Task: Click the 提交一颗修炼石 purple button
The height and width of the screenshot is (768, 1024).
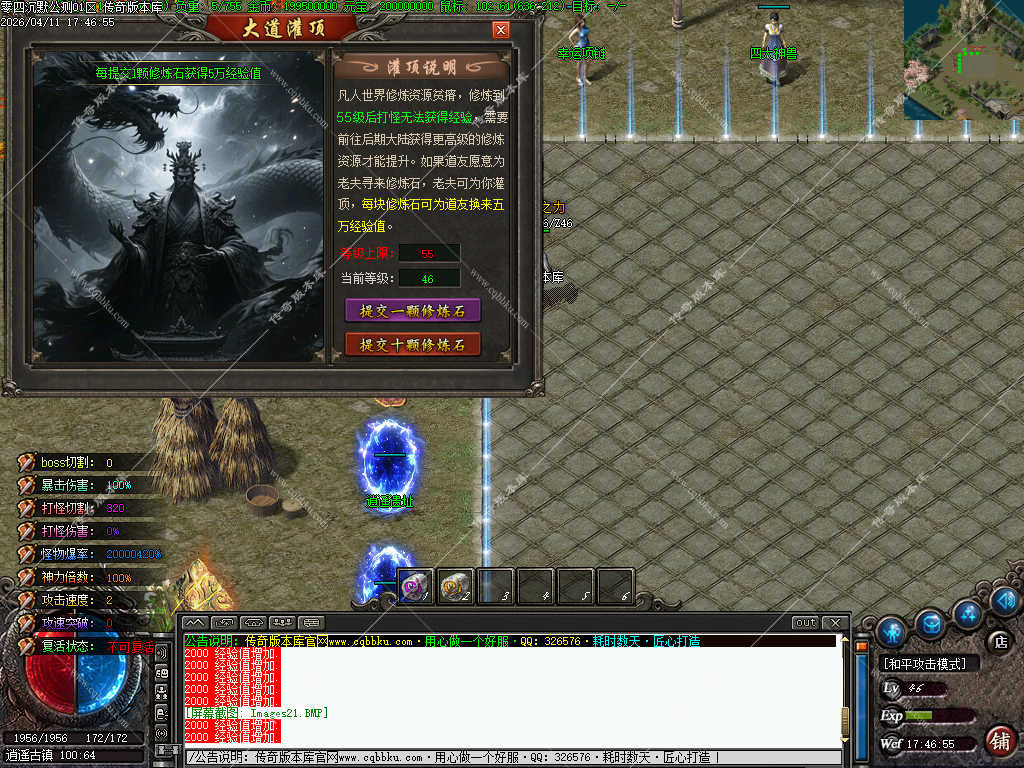Action: point(413,311)
